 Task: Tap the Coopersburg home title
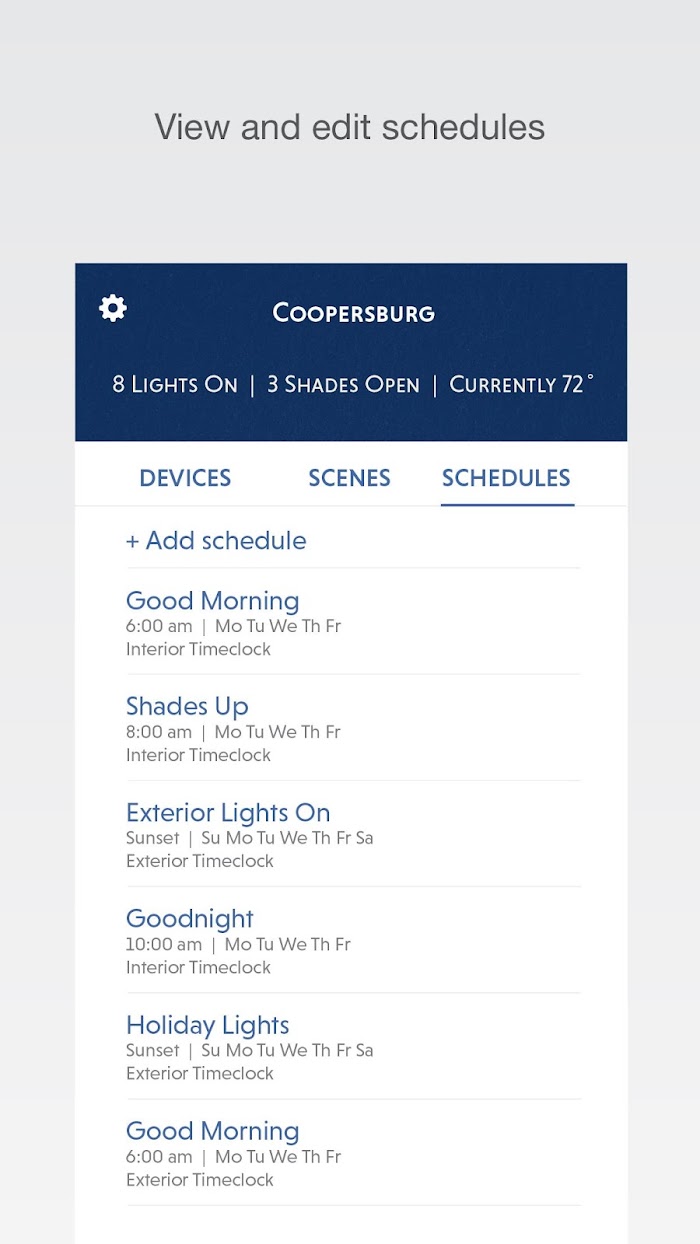(x=354, y=313)
